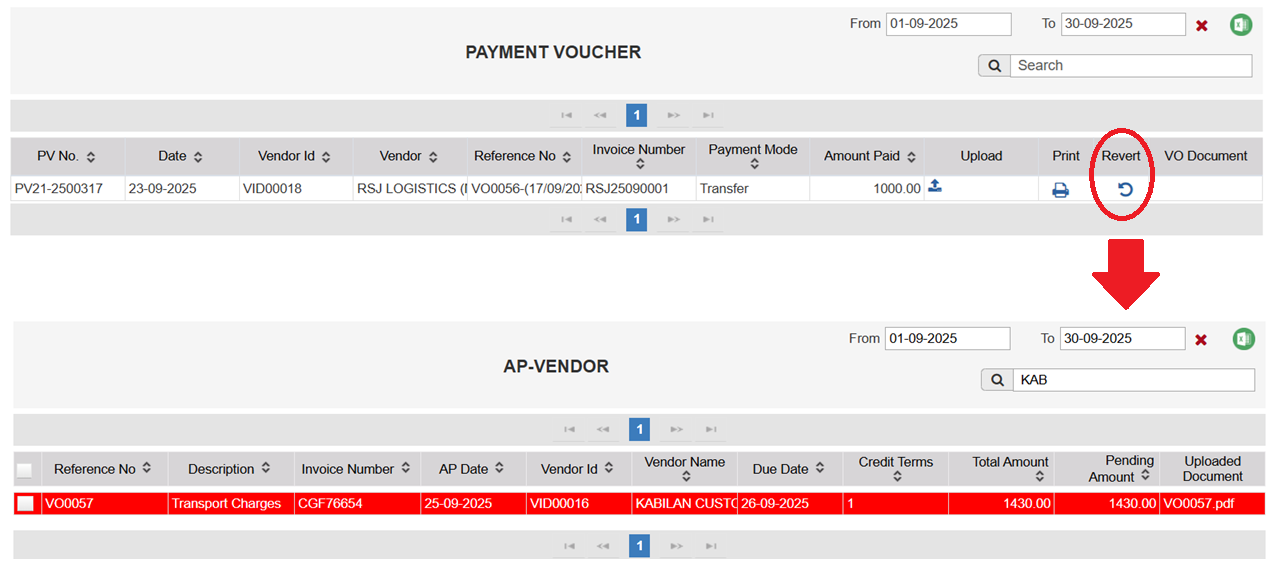
Task: Go to first page above the Payment Voucher table
Action: pyautogui.click(x=566, y=115)
